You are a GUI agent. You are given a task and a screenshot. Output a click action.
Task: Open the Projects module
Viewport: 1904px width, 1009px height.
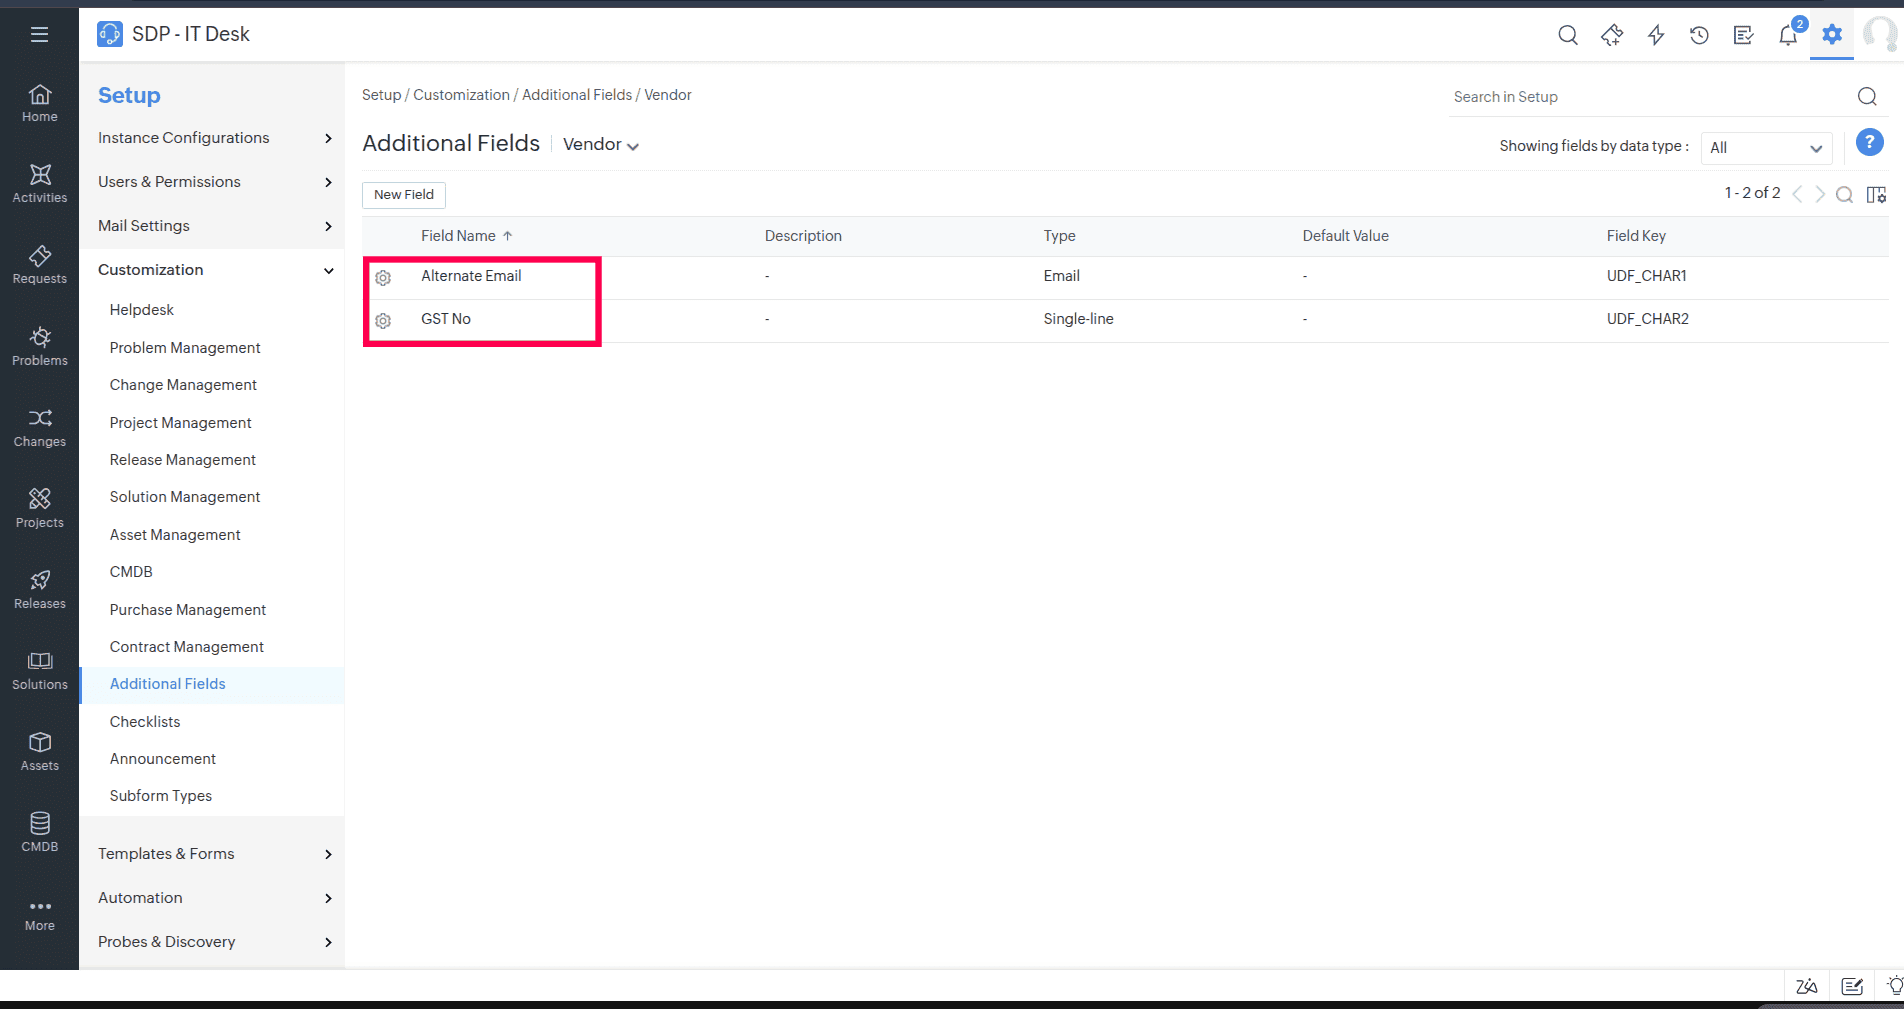pos(40,508)
